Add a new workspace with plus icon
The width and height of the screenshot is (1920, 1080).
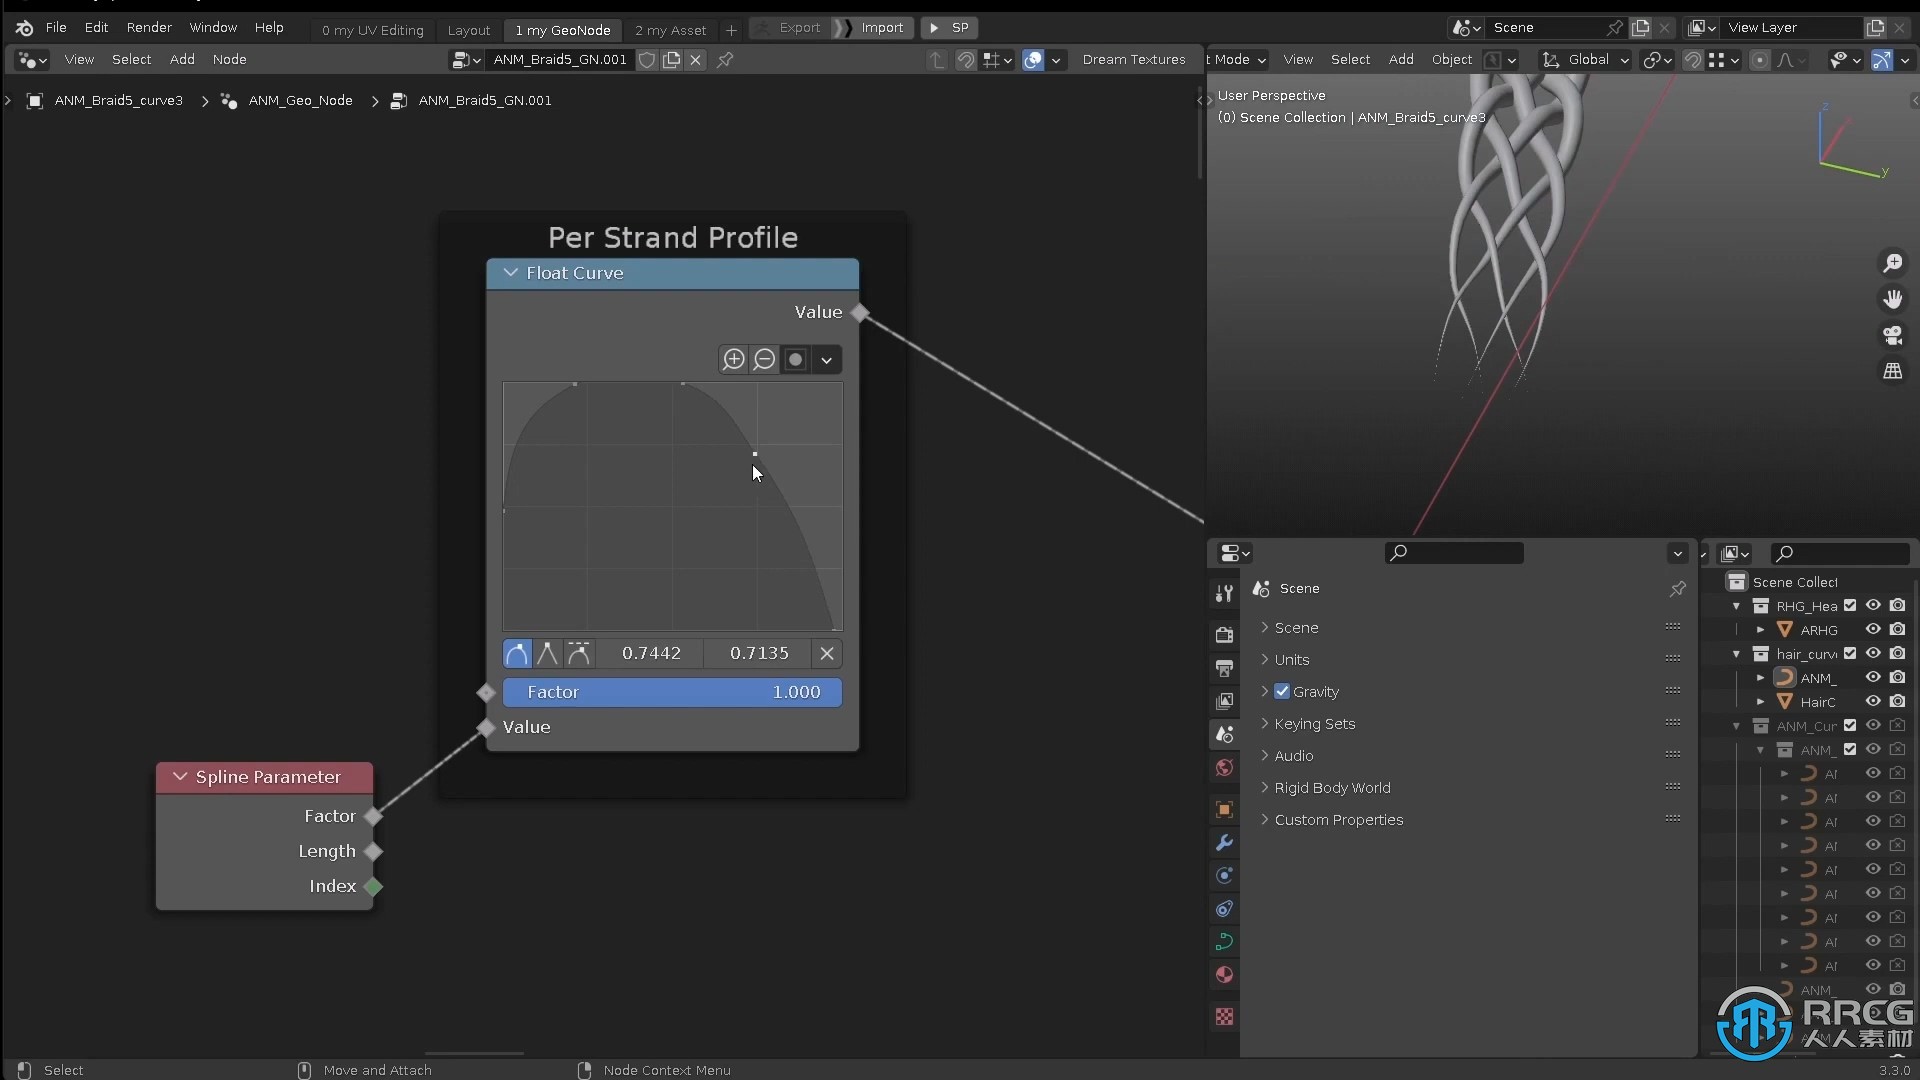pyautogui.click(x=731, y=30)
